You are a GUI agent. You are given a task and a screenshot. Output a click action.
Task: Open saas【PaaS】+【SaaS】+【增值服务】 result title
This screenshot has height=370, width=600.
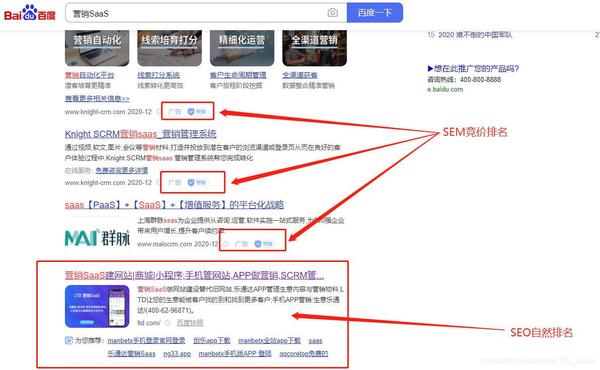coord(174,205)
